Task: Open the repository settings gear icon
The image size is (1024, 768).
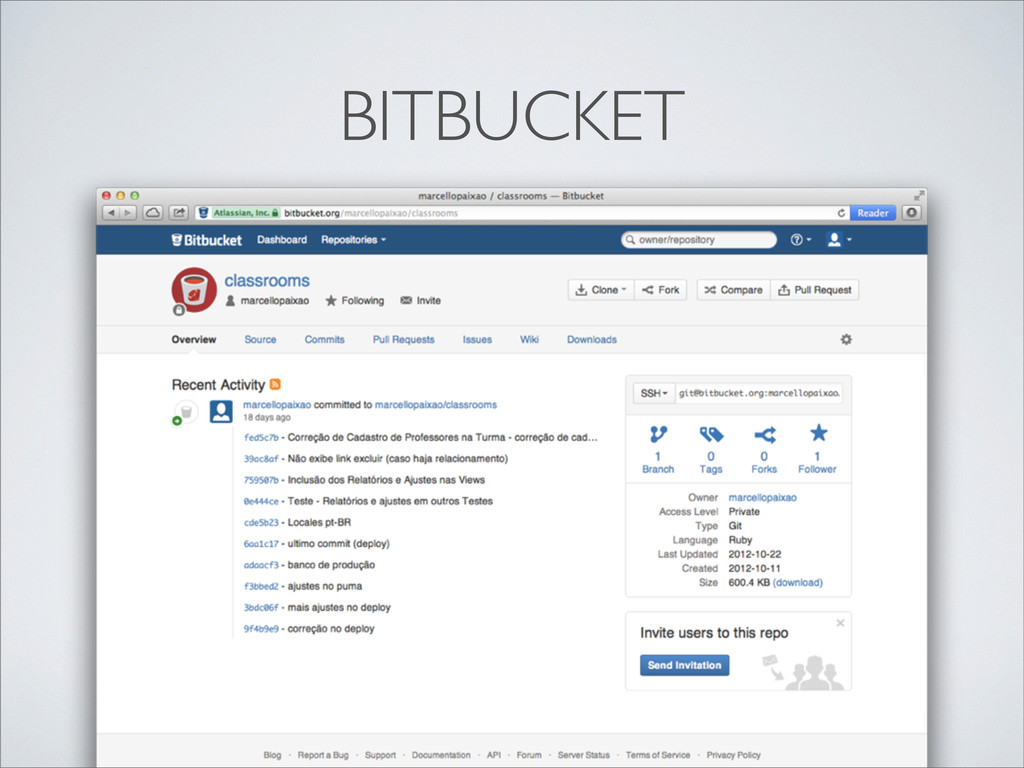Action: tap(846, 340)
